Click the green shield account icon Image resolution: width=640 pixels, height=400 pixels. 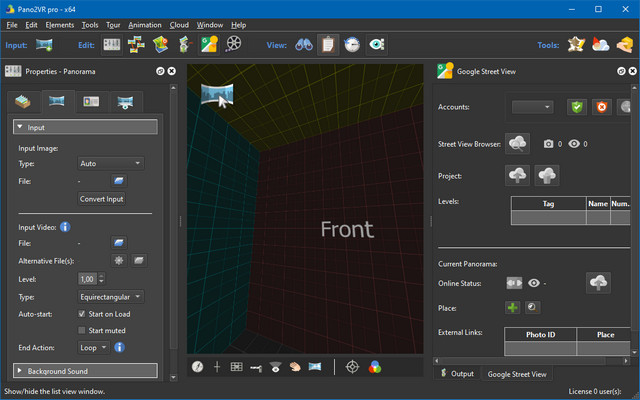[577, 107]
